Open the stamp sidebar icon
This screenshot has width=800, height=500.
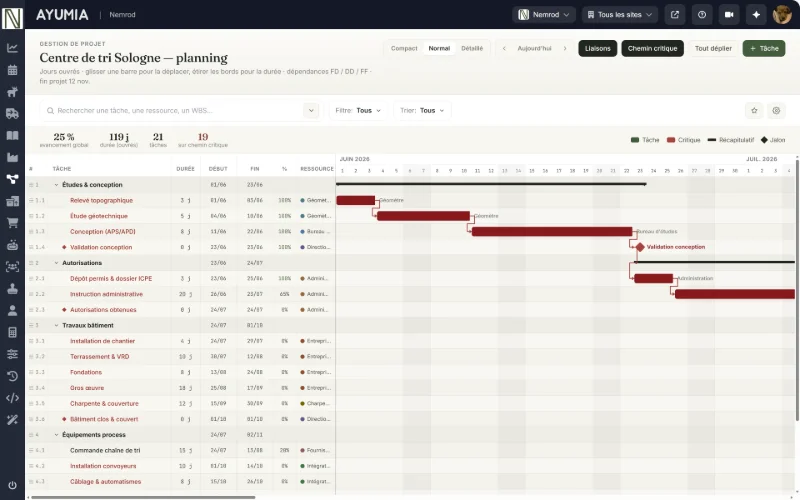tap(12, 288)
